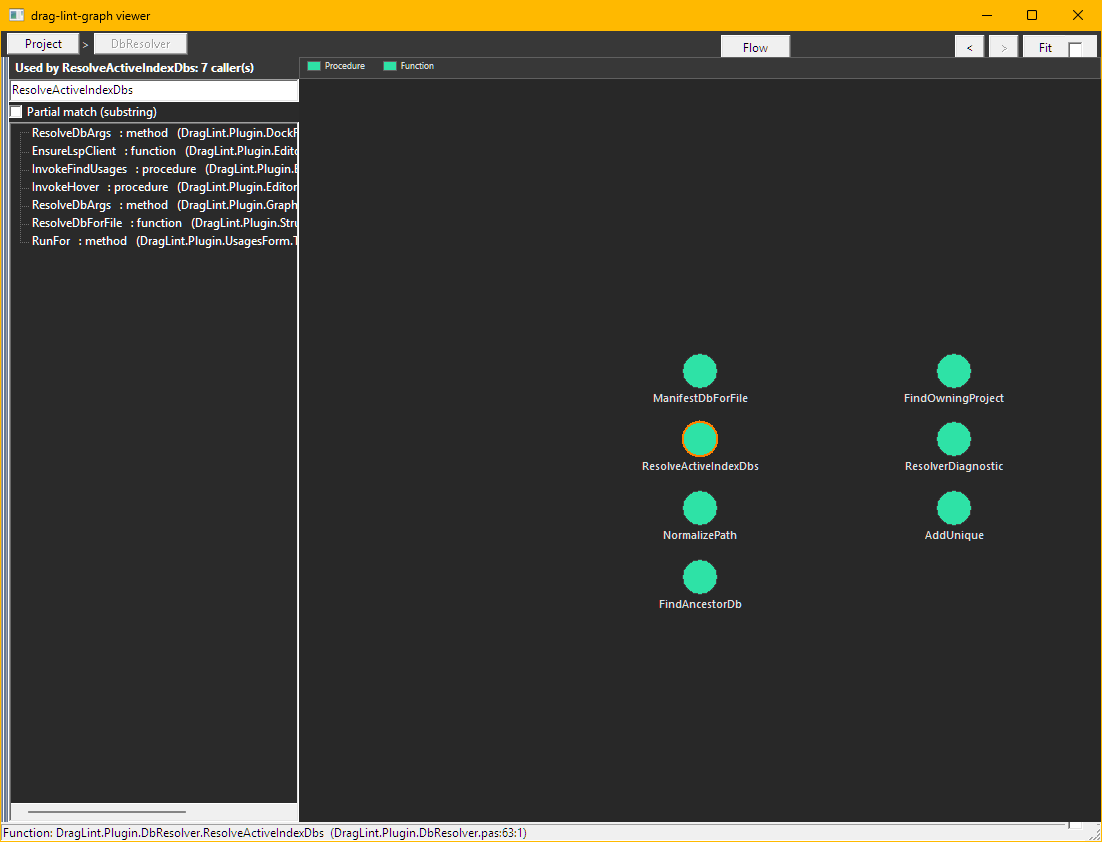The height and width of the screenshot is (842, 1102).
Task: Select the ResolveDbForFile function caller row
Action: 164,223
